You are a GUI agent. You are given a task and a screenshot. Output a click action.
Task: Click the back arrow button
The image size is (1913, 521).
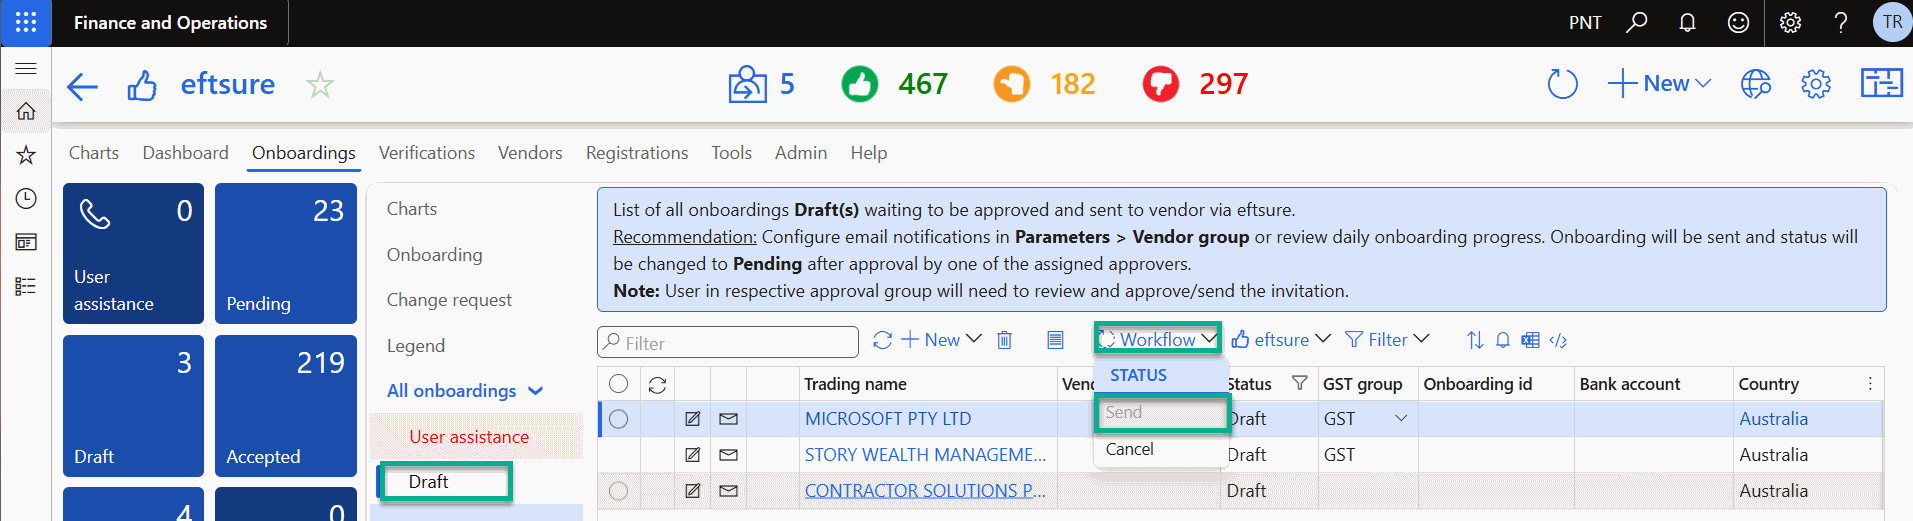point(82,86)
